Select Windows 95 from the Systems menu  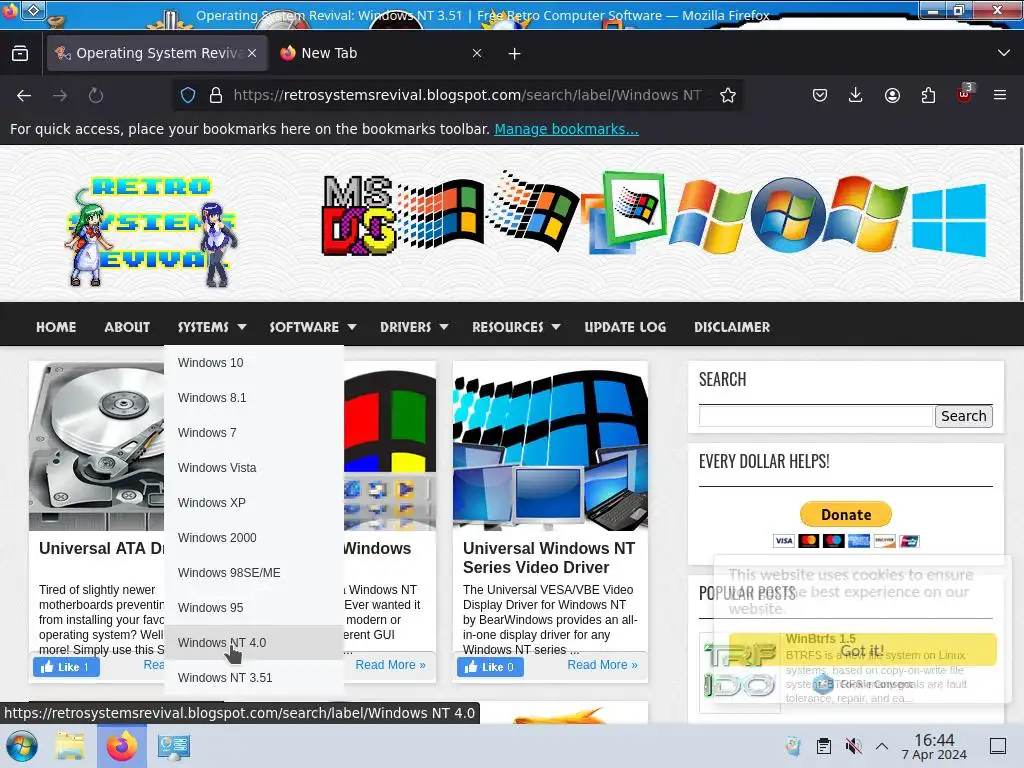[x=254, y=607]
